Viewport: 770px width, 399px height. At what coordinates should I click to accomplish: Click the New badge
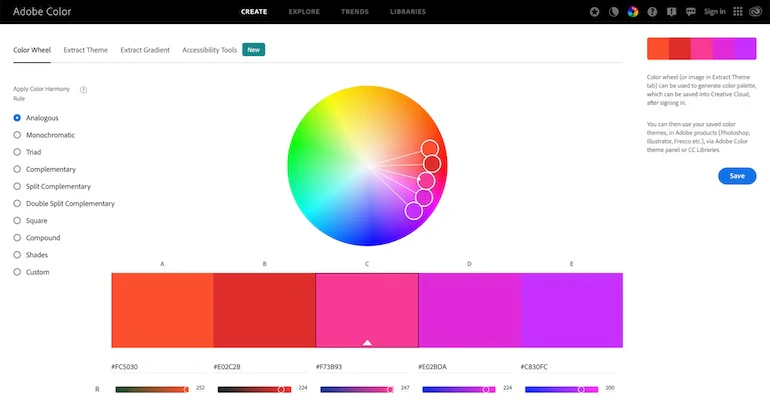[x=253, y=50]
